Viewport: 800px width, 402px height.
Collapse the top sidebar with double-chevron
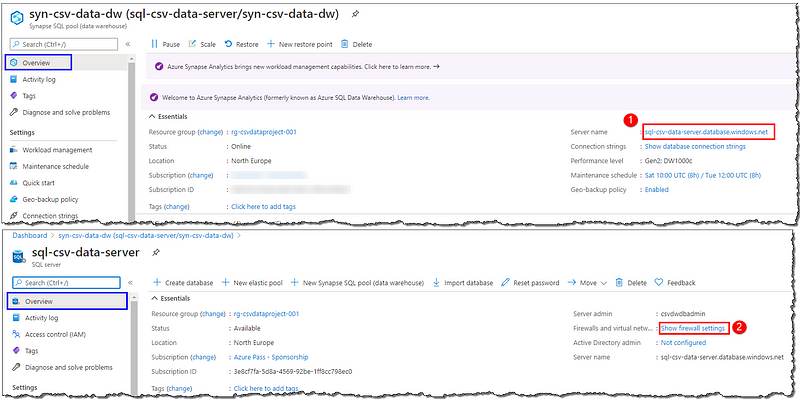[128, 45]
